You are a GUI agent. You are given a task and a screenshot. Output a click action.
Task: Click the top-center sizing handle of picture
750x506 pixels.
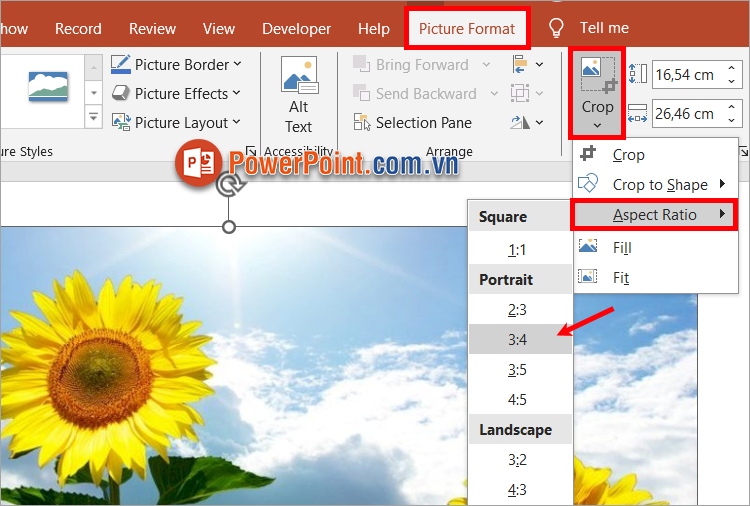coord(229,227)
